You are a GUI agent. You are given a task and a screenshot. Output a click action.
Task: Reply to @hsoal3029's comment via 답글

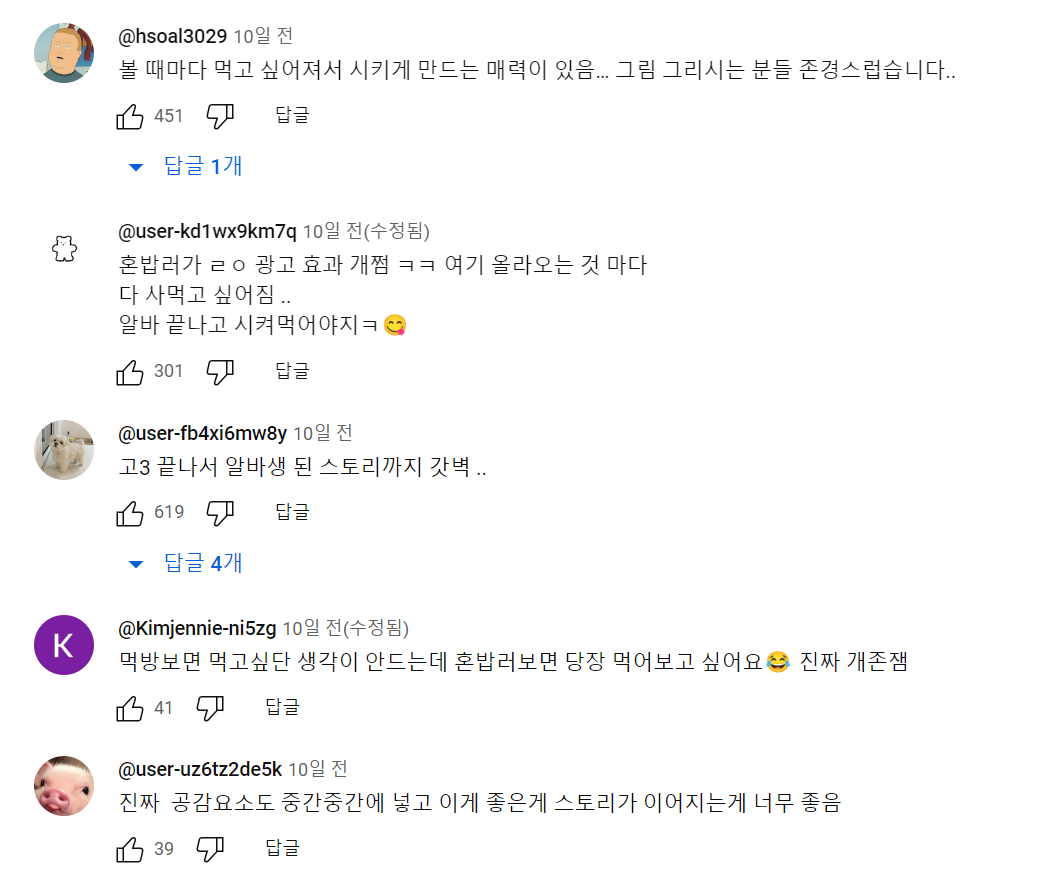coord(292,116)
